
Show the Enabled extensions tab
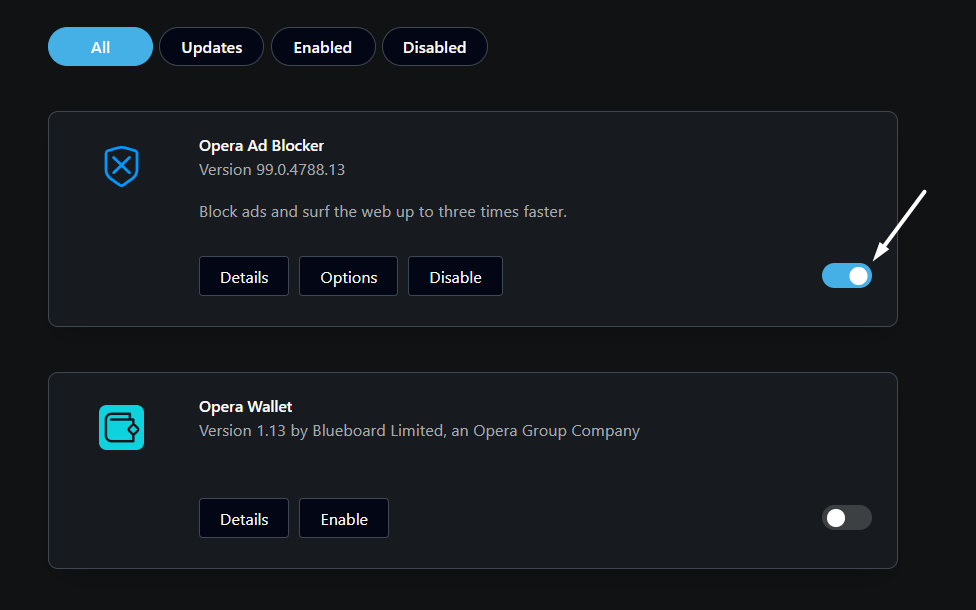click(x=323, y=47)
